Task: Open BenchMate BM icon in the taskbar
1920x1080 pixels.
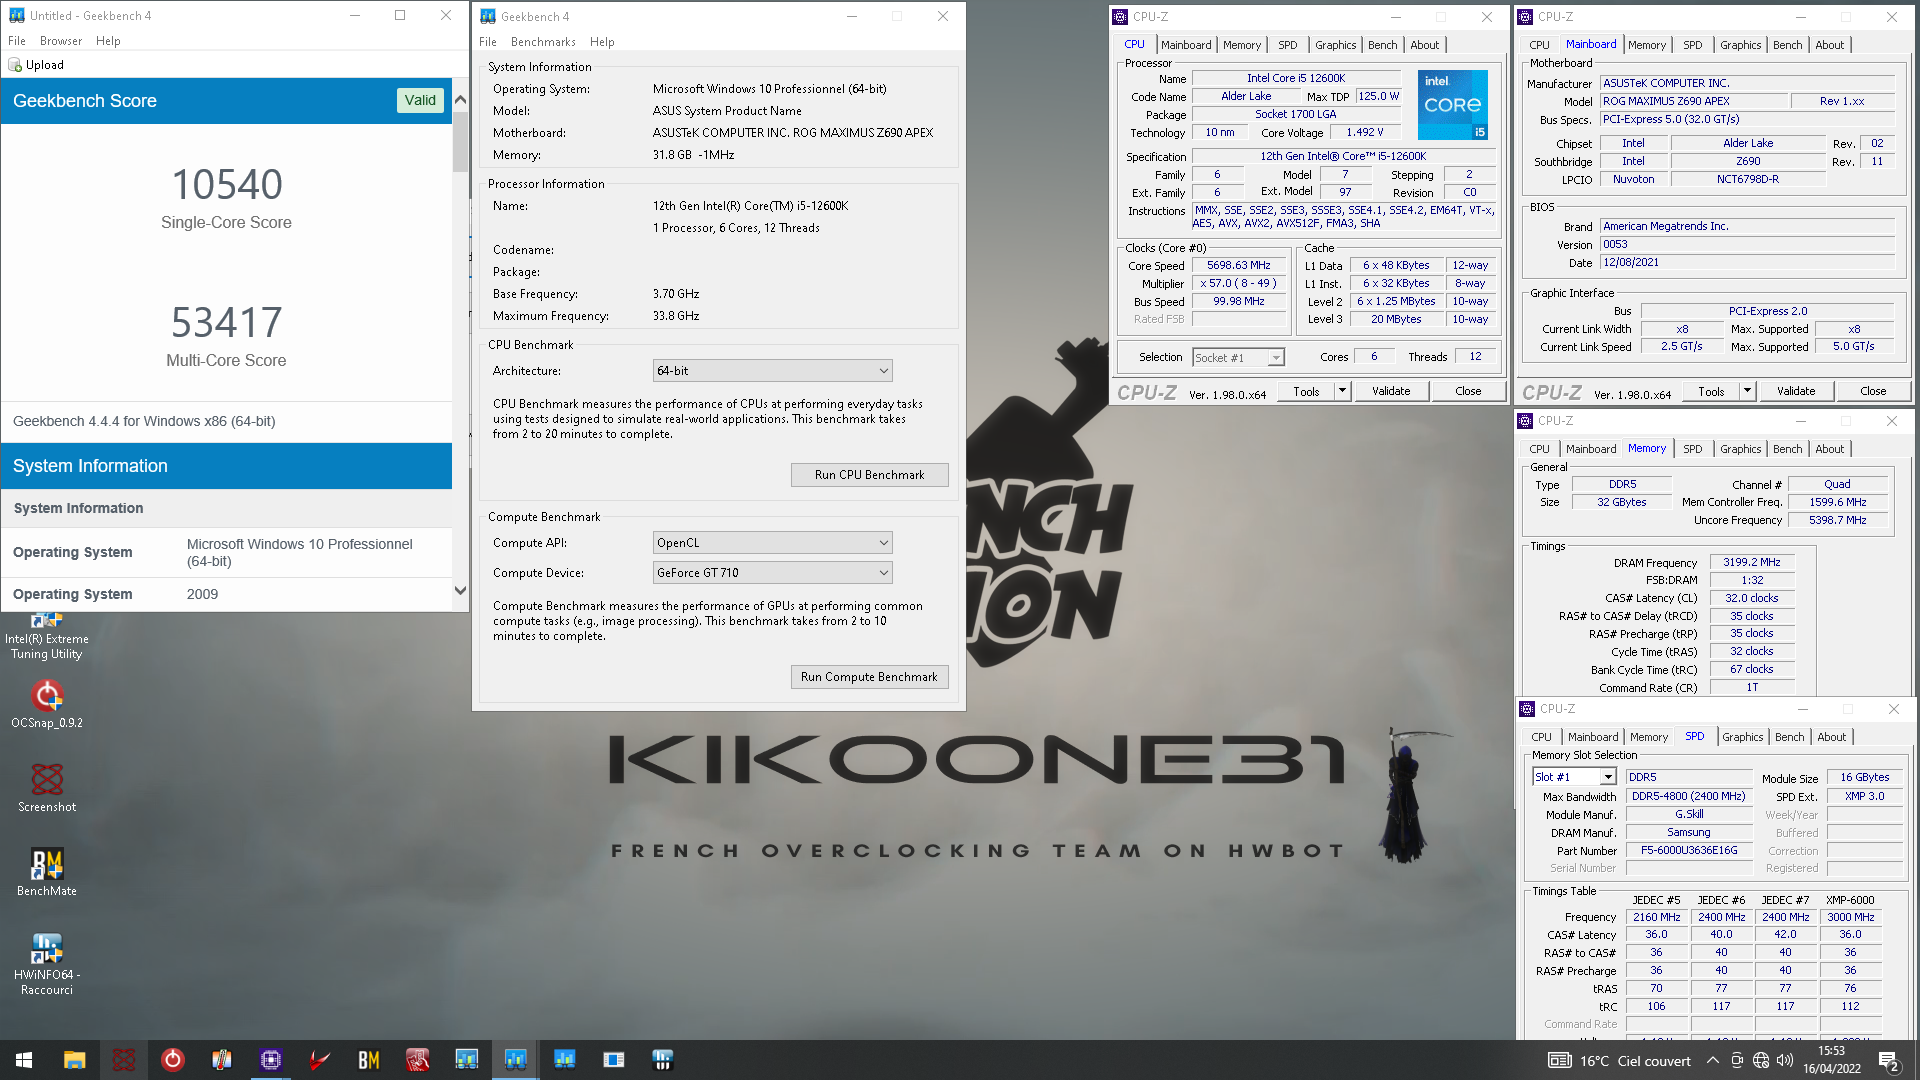Action: tap(368, 1060)
